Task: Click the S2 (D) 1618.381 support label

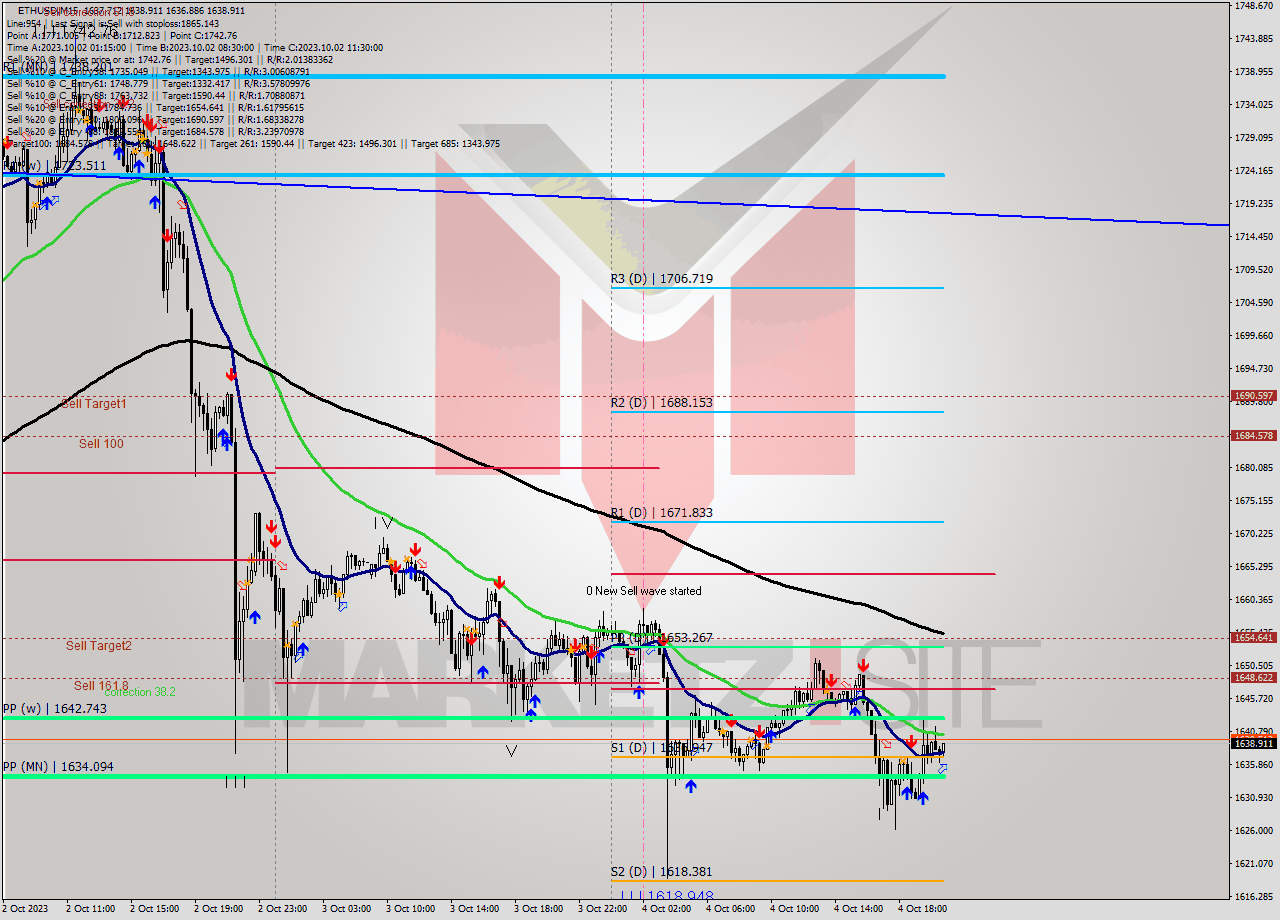Action: pyautogui.click(x=662, y=872)
